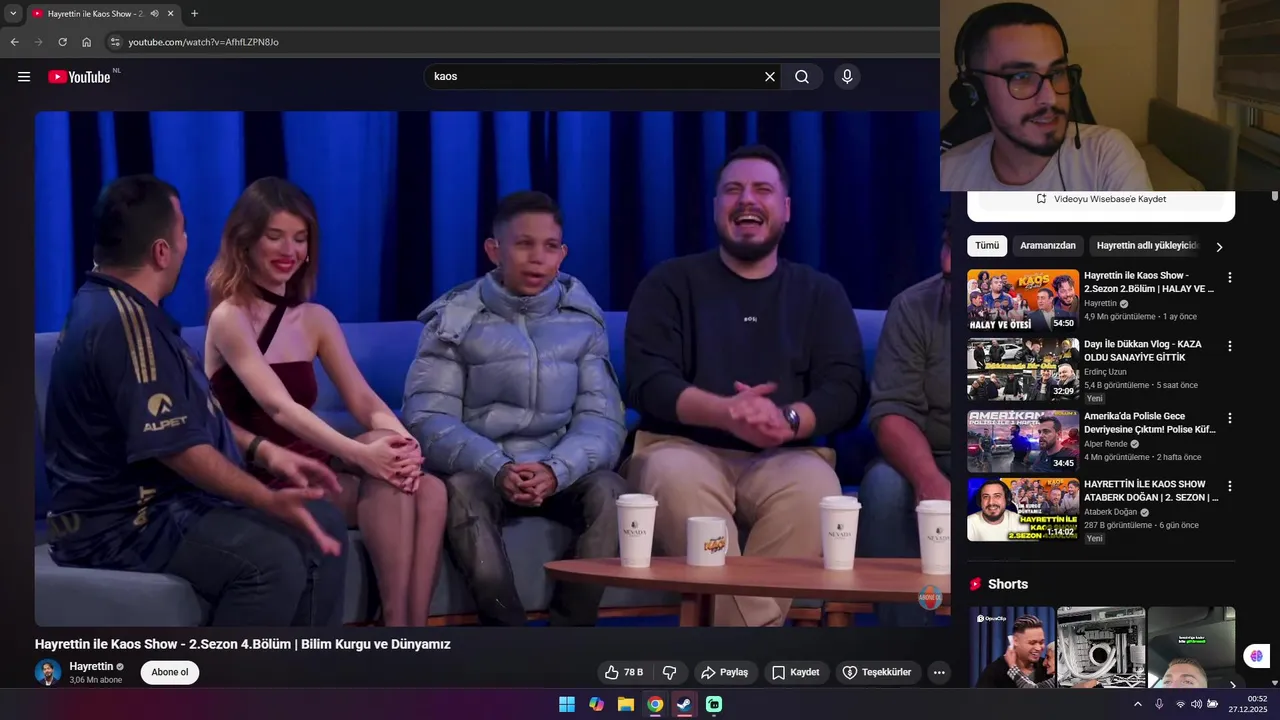Open HALAY VE ÖTESİ video thumbnail
Image resolution: width=1280 pixels, height=720 pixels.
tap(1023, 300)
